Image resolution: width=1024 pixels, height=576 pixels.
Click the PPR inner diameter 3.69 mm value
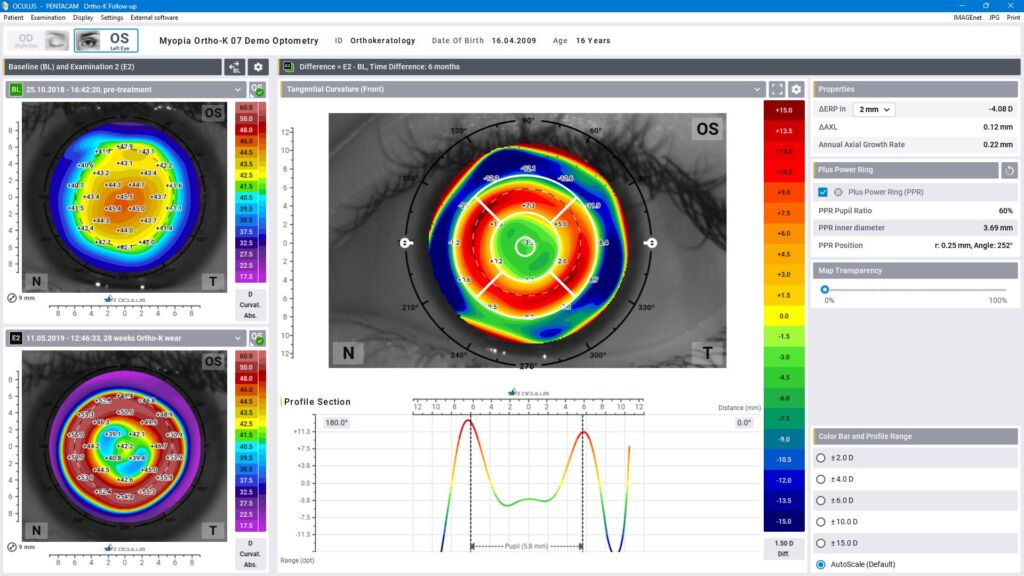[x=998, y=228]
